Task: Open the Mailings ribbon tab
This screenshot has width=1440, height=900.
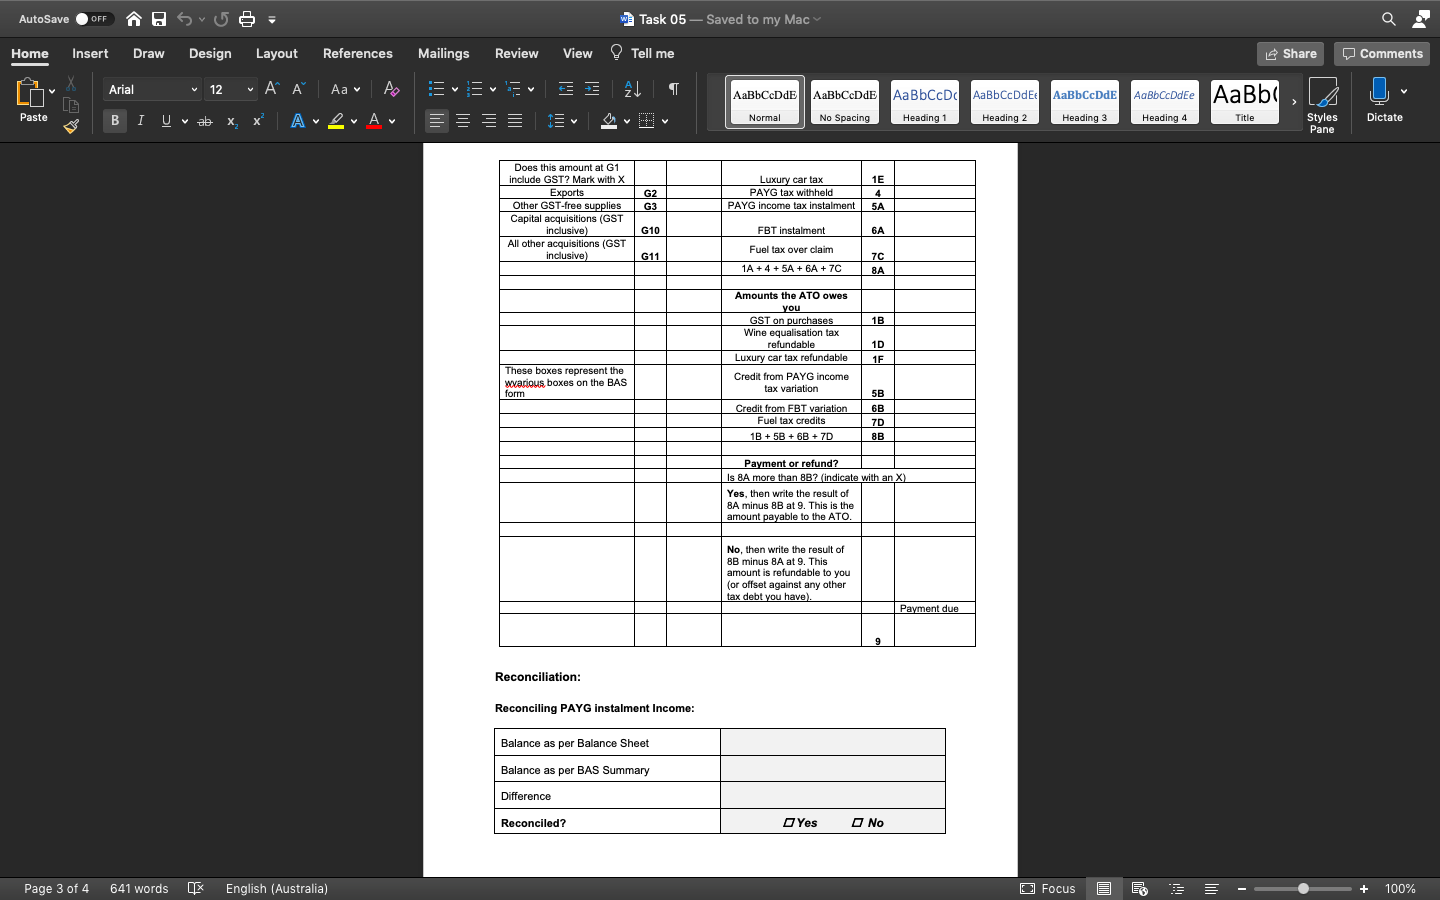Action: pyautogui.click(x=443, y=53)
